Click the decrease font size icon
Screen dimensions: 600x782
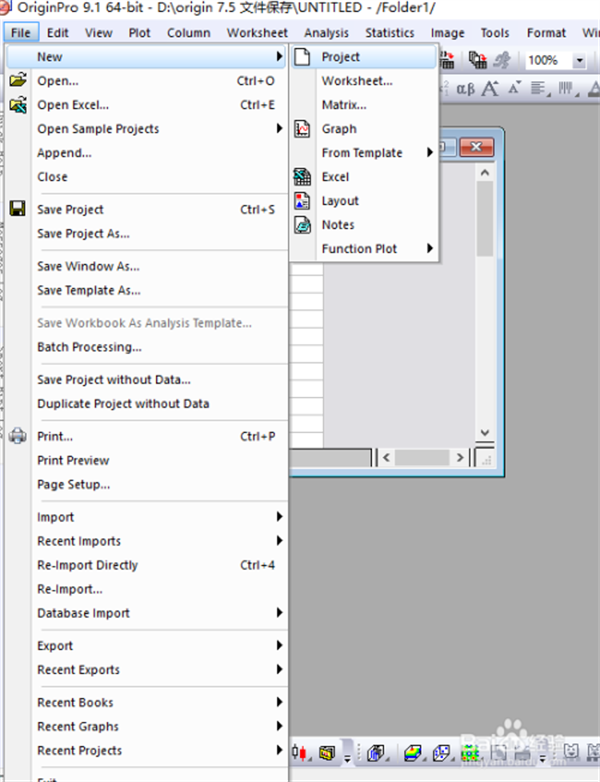coord(515,88)
